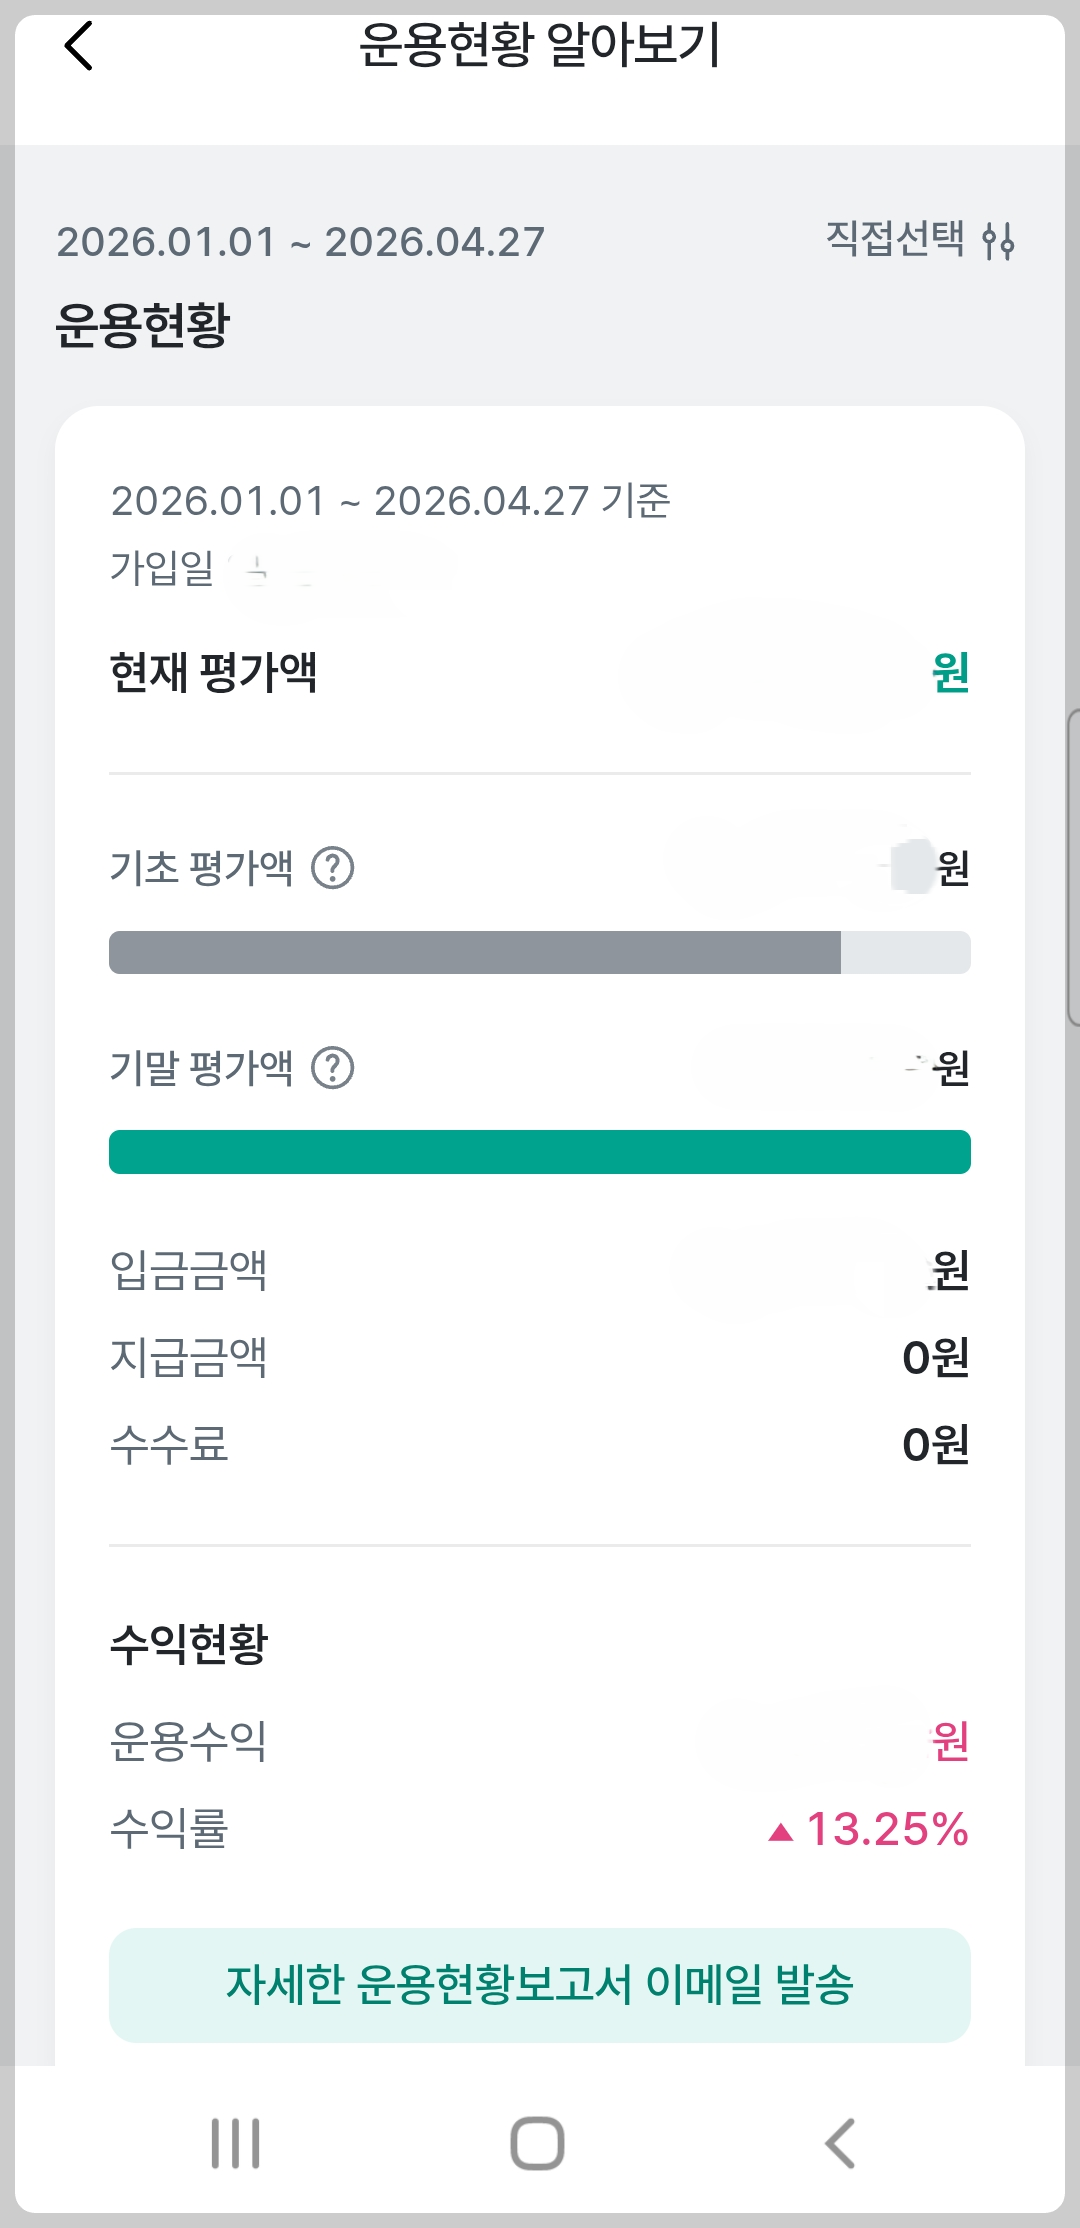
Task: Tap the Android home button
Action: pos(538,2143)
